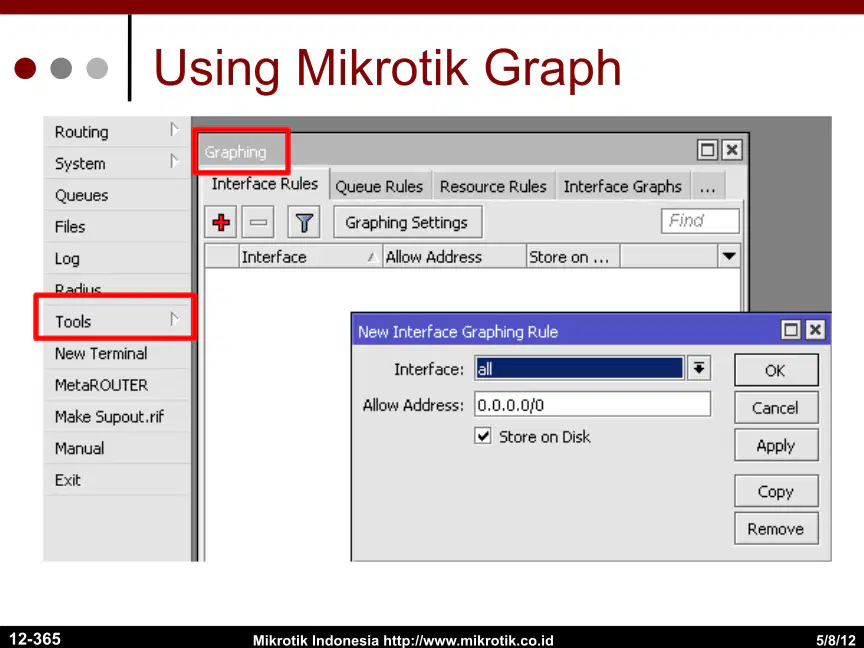
Task: Expand the System submenu
Action: 174,161
